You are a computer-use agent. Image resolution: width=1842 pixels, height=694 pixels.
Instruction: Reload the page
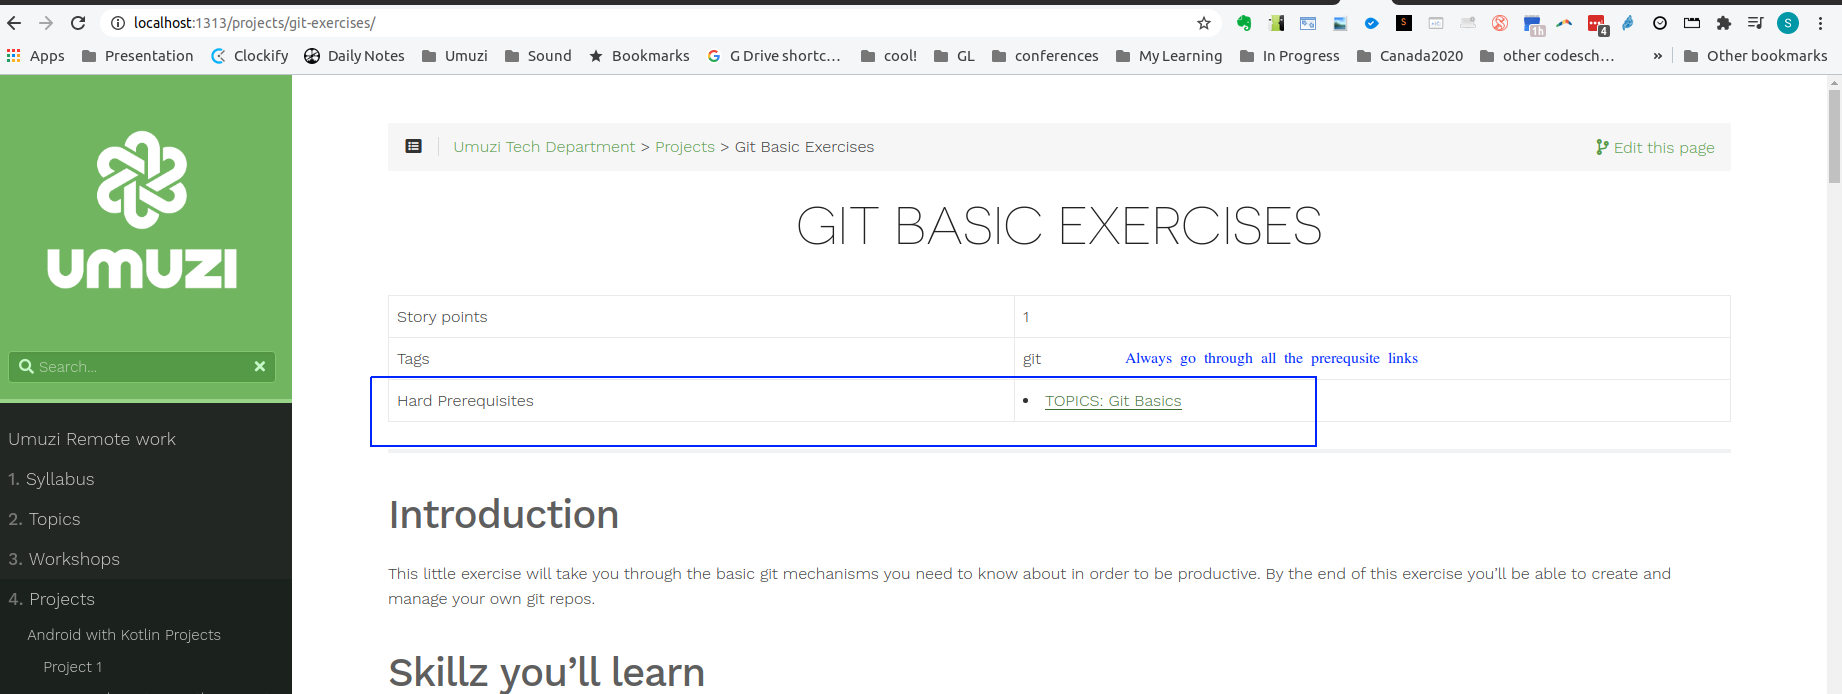pyautogui.click(x=78, y=23)
